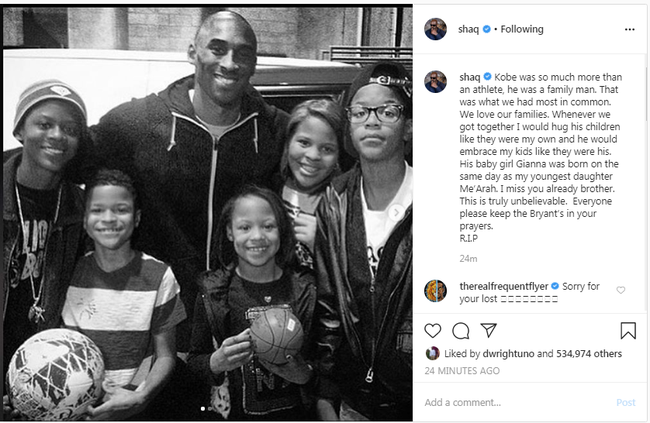Screen dimensions: 650x423
Task: Open the 24 MINUTES AGO timestamp link
Action: pos(462,371)
